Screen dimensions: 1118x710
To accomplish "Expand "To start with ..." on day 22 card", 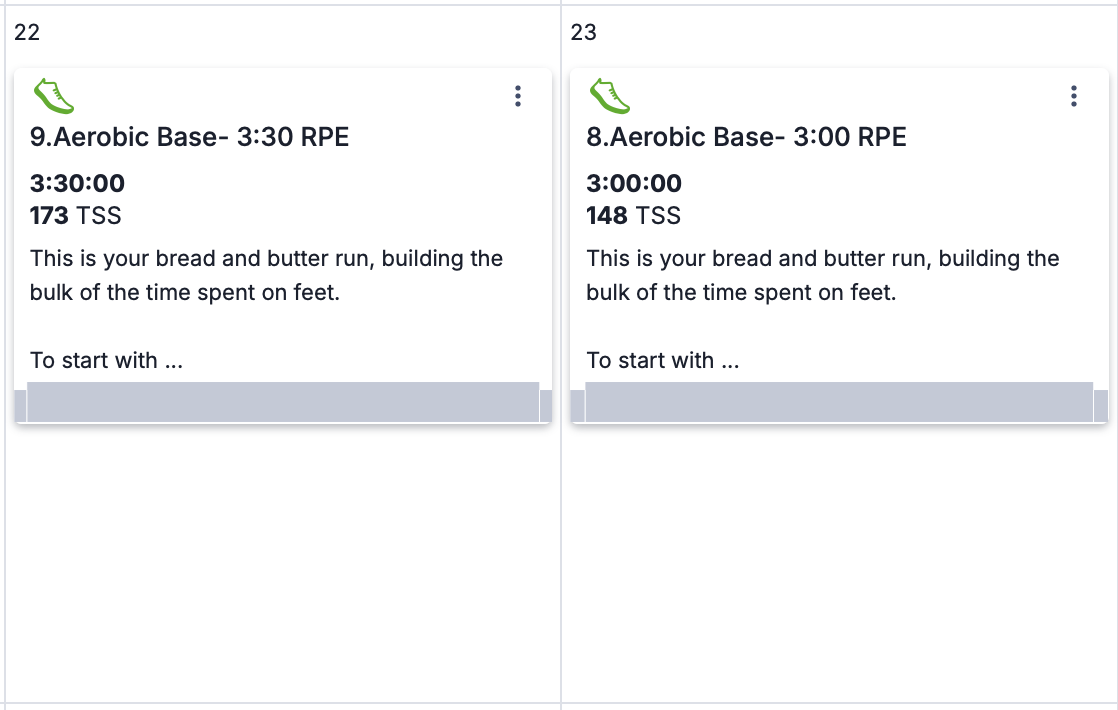I will (x=107, y=360).
